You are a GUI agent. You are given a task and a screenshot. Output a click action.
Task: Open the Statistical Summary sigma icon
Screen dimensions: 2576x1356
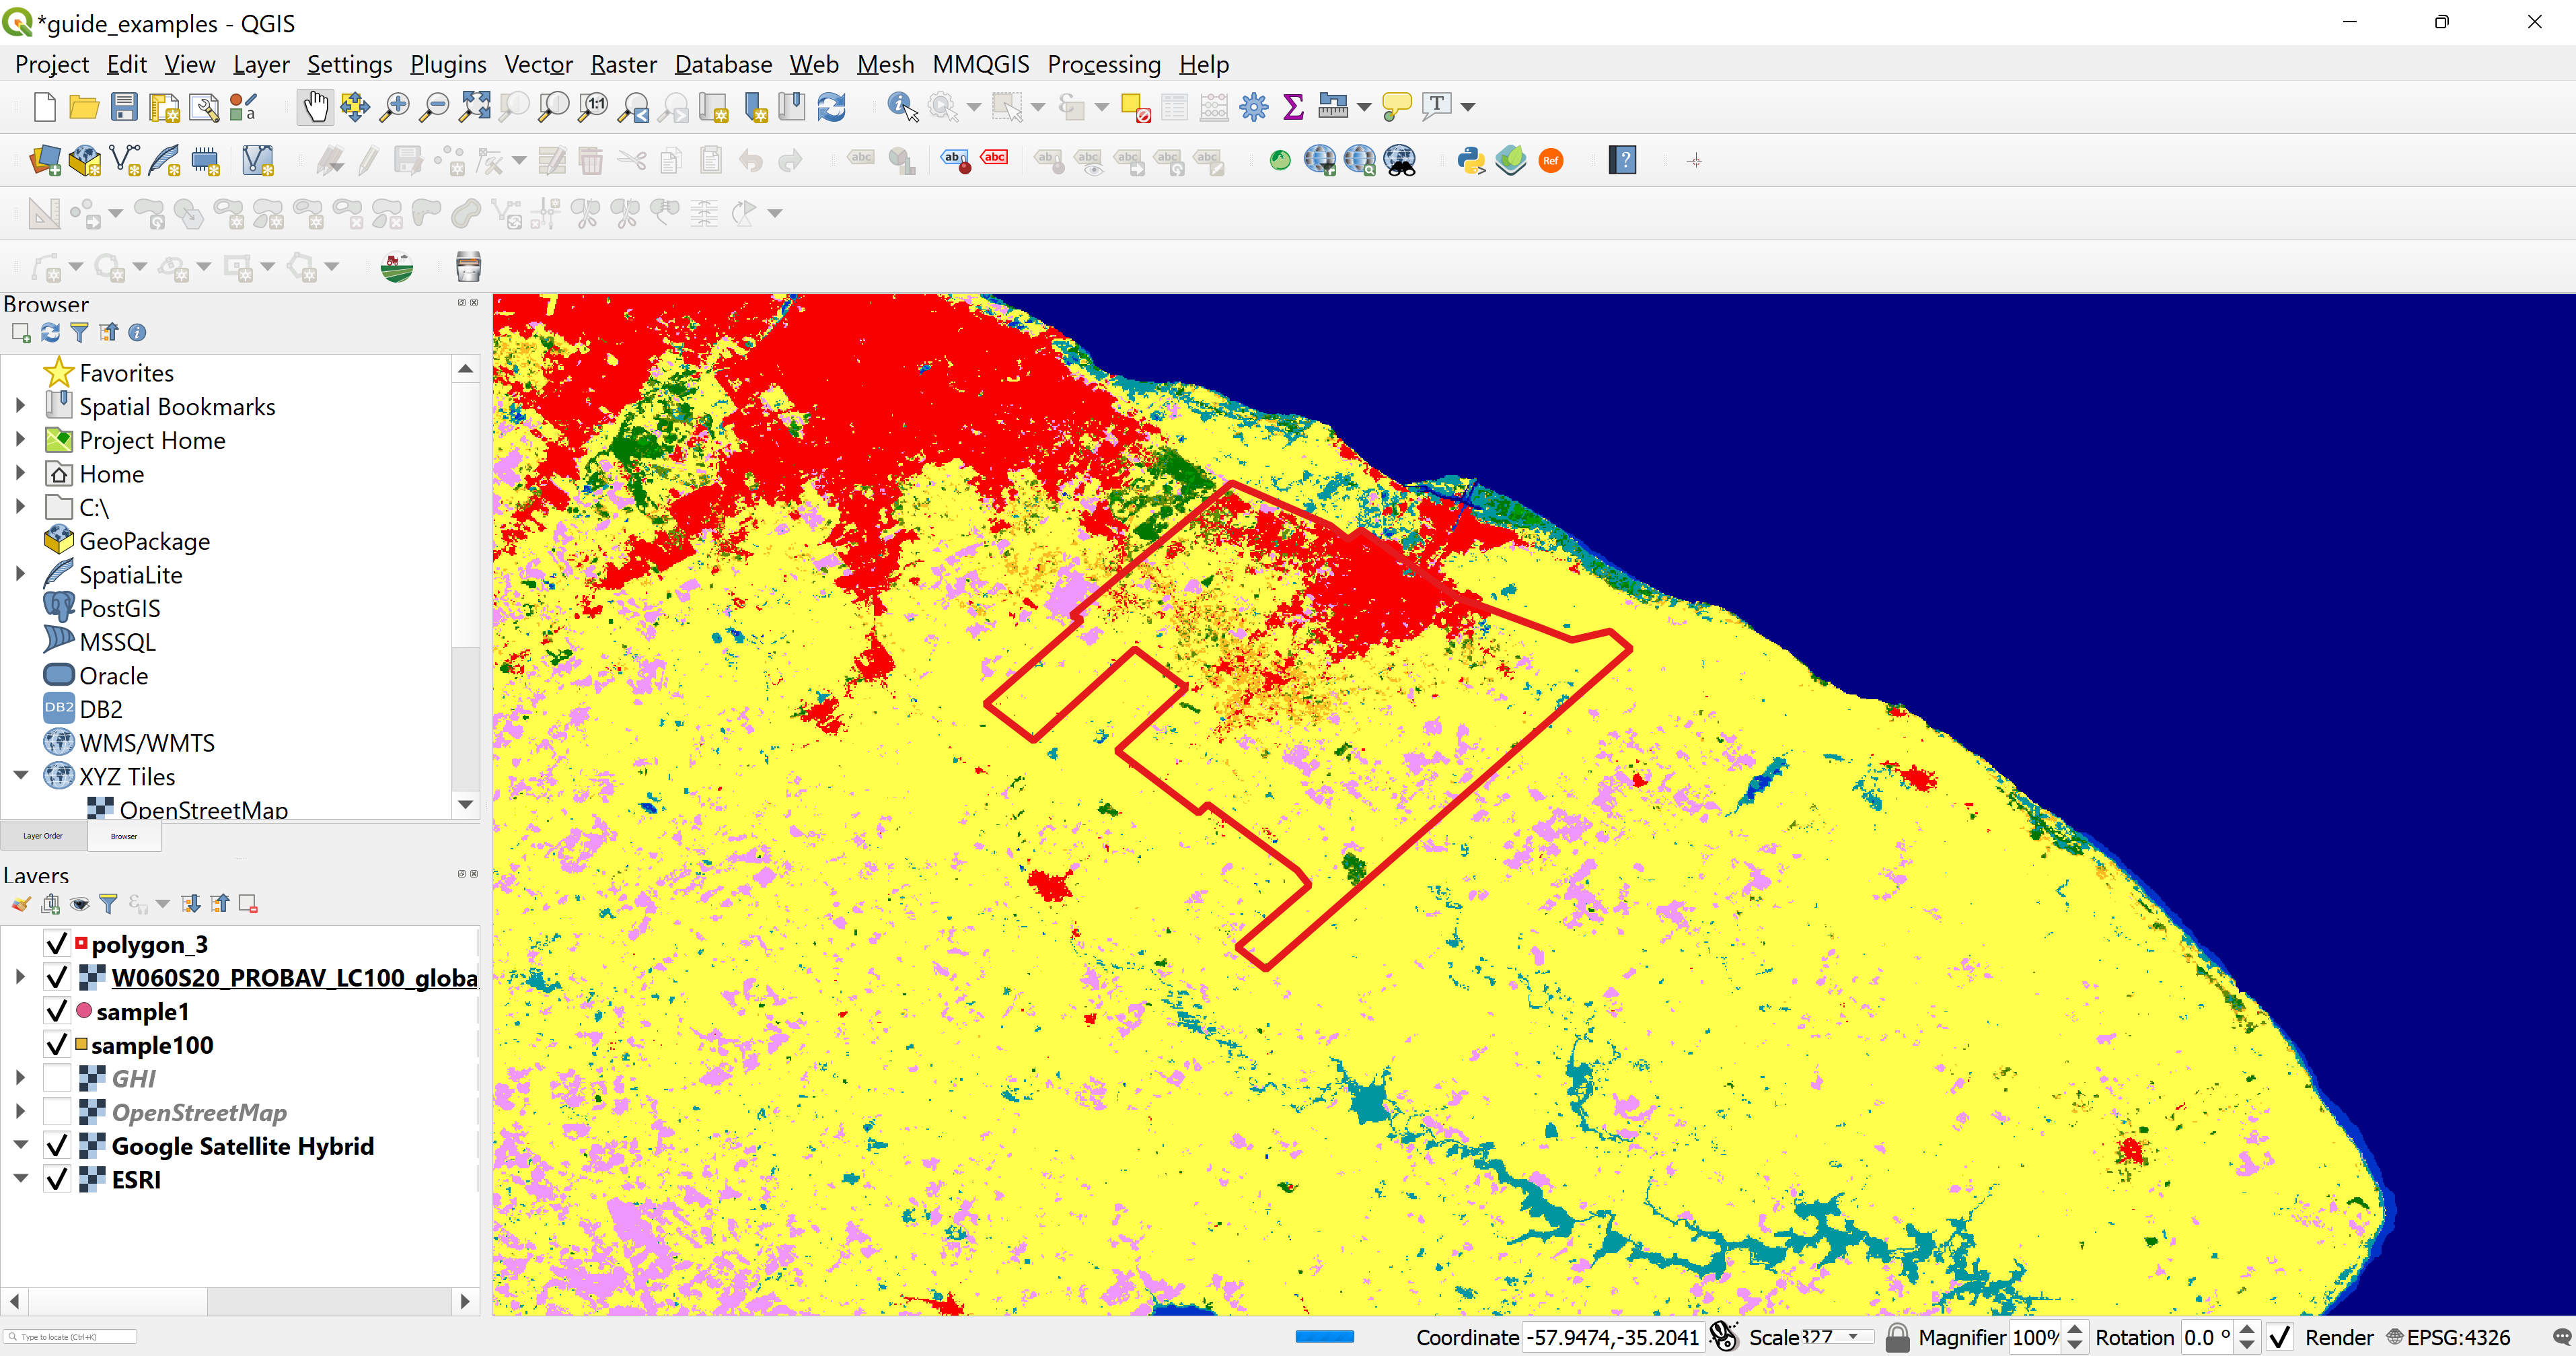pos(1293,106)
